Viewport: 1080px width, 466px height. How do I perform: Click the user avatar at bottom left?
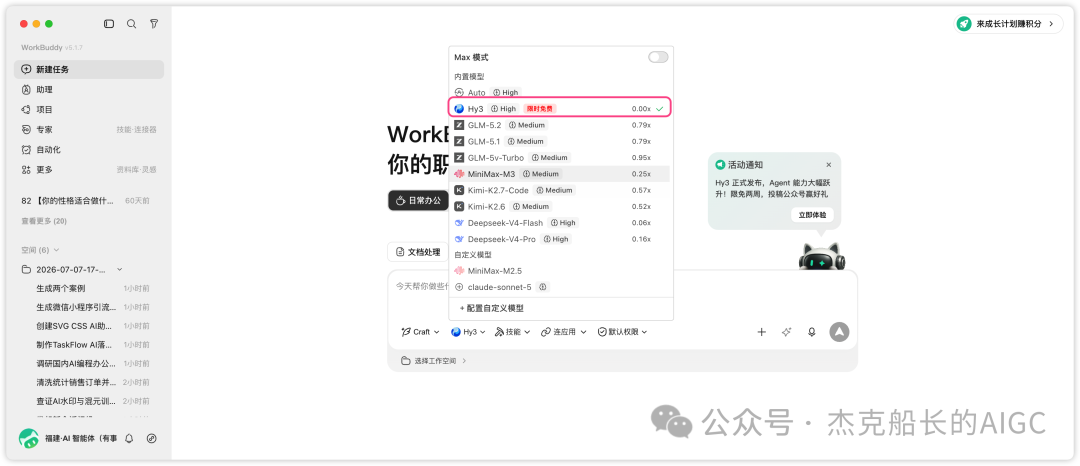[28, 438]
